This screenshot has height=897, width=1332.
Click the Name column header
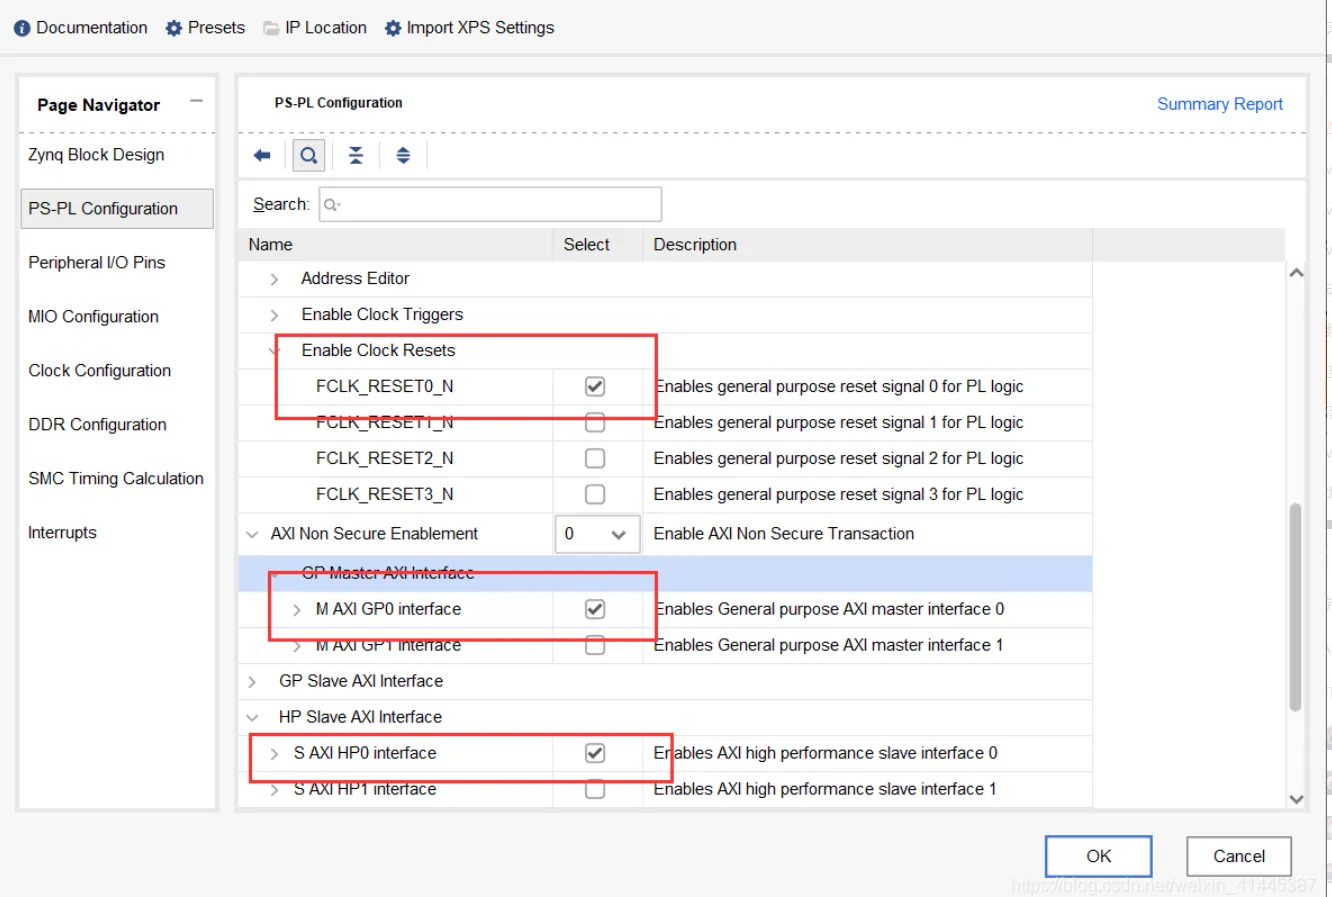point(395,245)
